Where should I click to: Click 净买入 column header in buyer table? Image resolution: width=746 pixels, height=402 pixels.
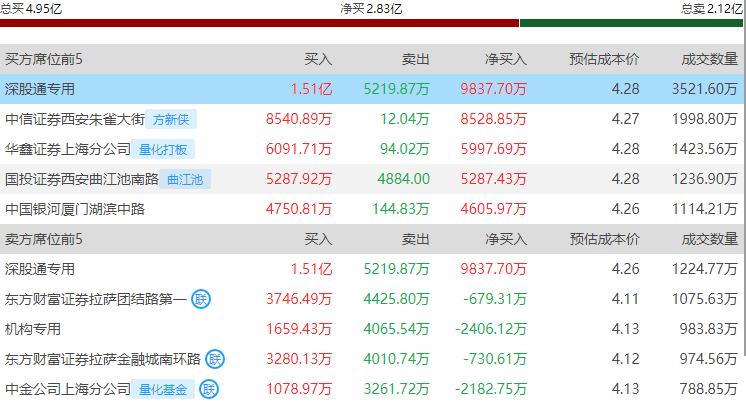point(506,59)
